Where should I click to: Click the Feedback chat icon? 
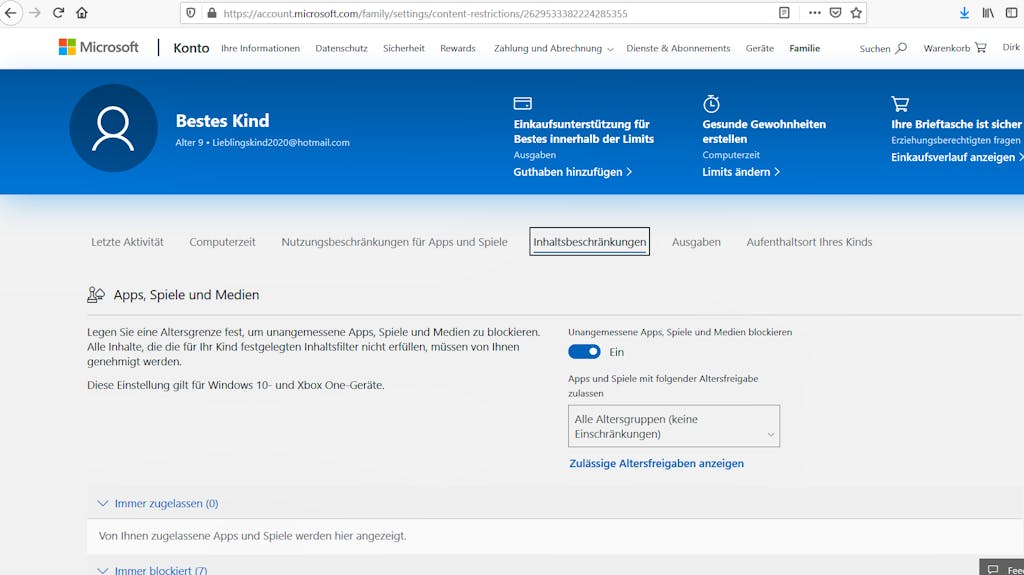[x=993, y=569]
